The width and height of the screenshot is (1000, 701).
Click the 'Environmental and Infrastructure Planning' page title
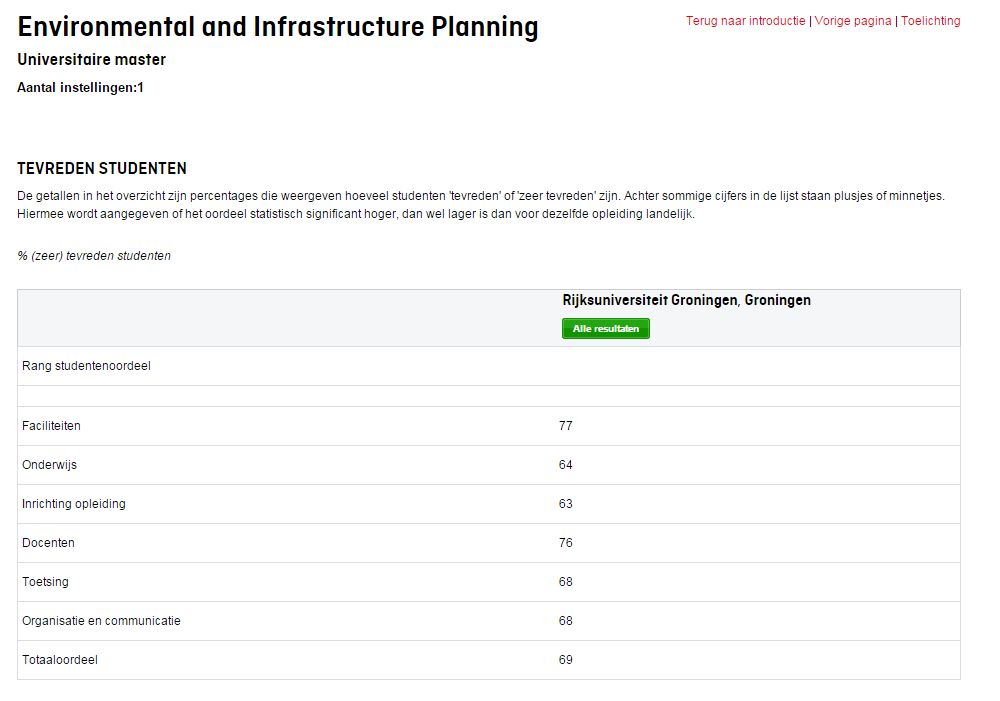click(278, 27)
